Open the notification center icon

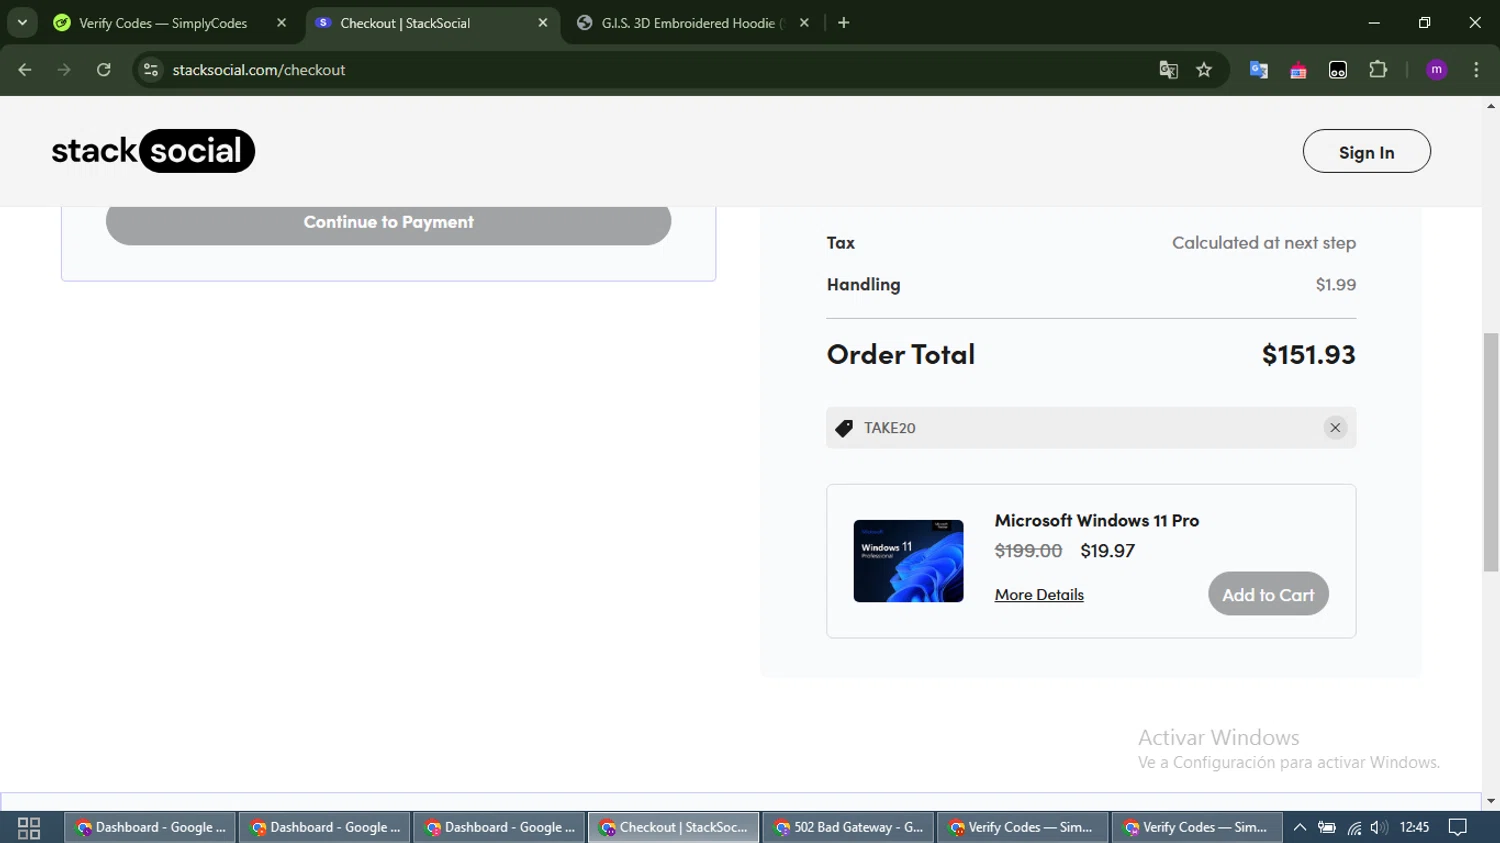pyautogui.click(x=1458, y=828)
